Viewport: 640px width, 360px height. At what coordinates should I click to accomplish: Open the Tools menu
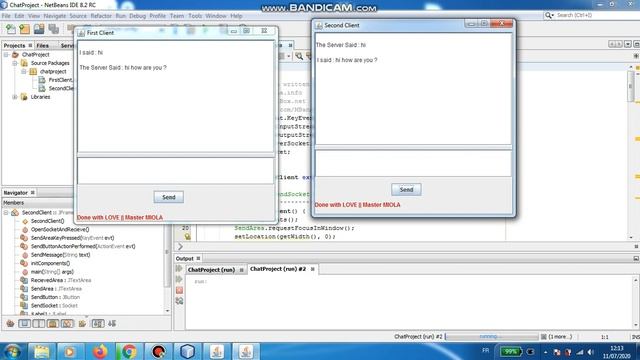click(195, 16)
